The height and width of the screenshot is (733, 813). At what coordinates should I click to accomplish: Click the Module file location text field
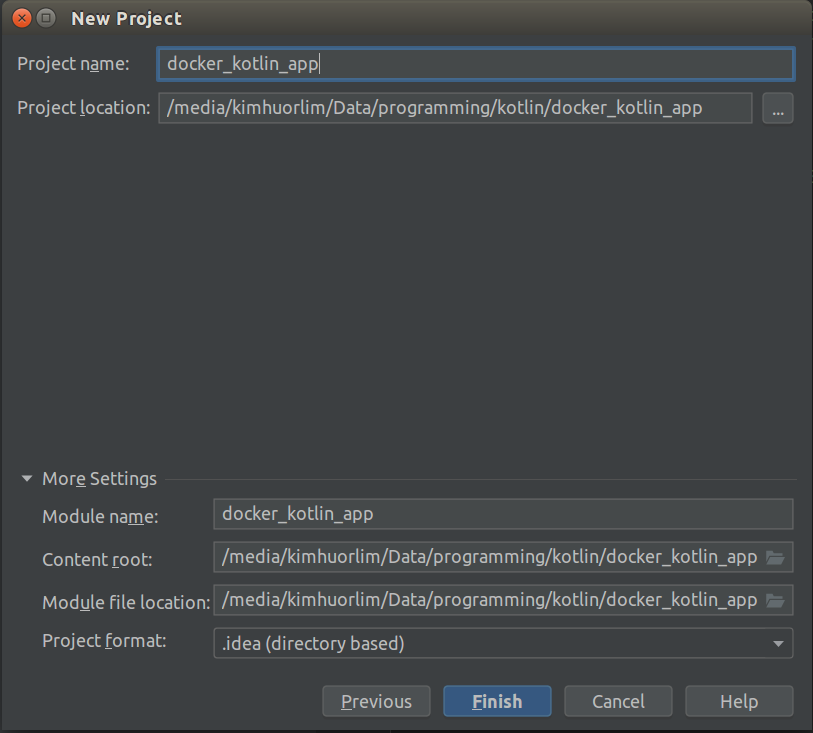click(488, 600)
